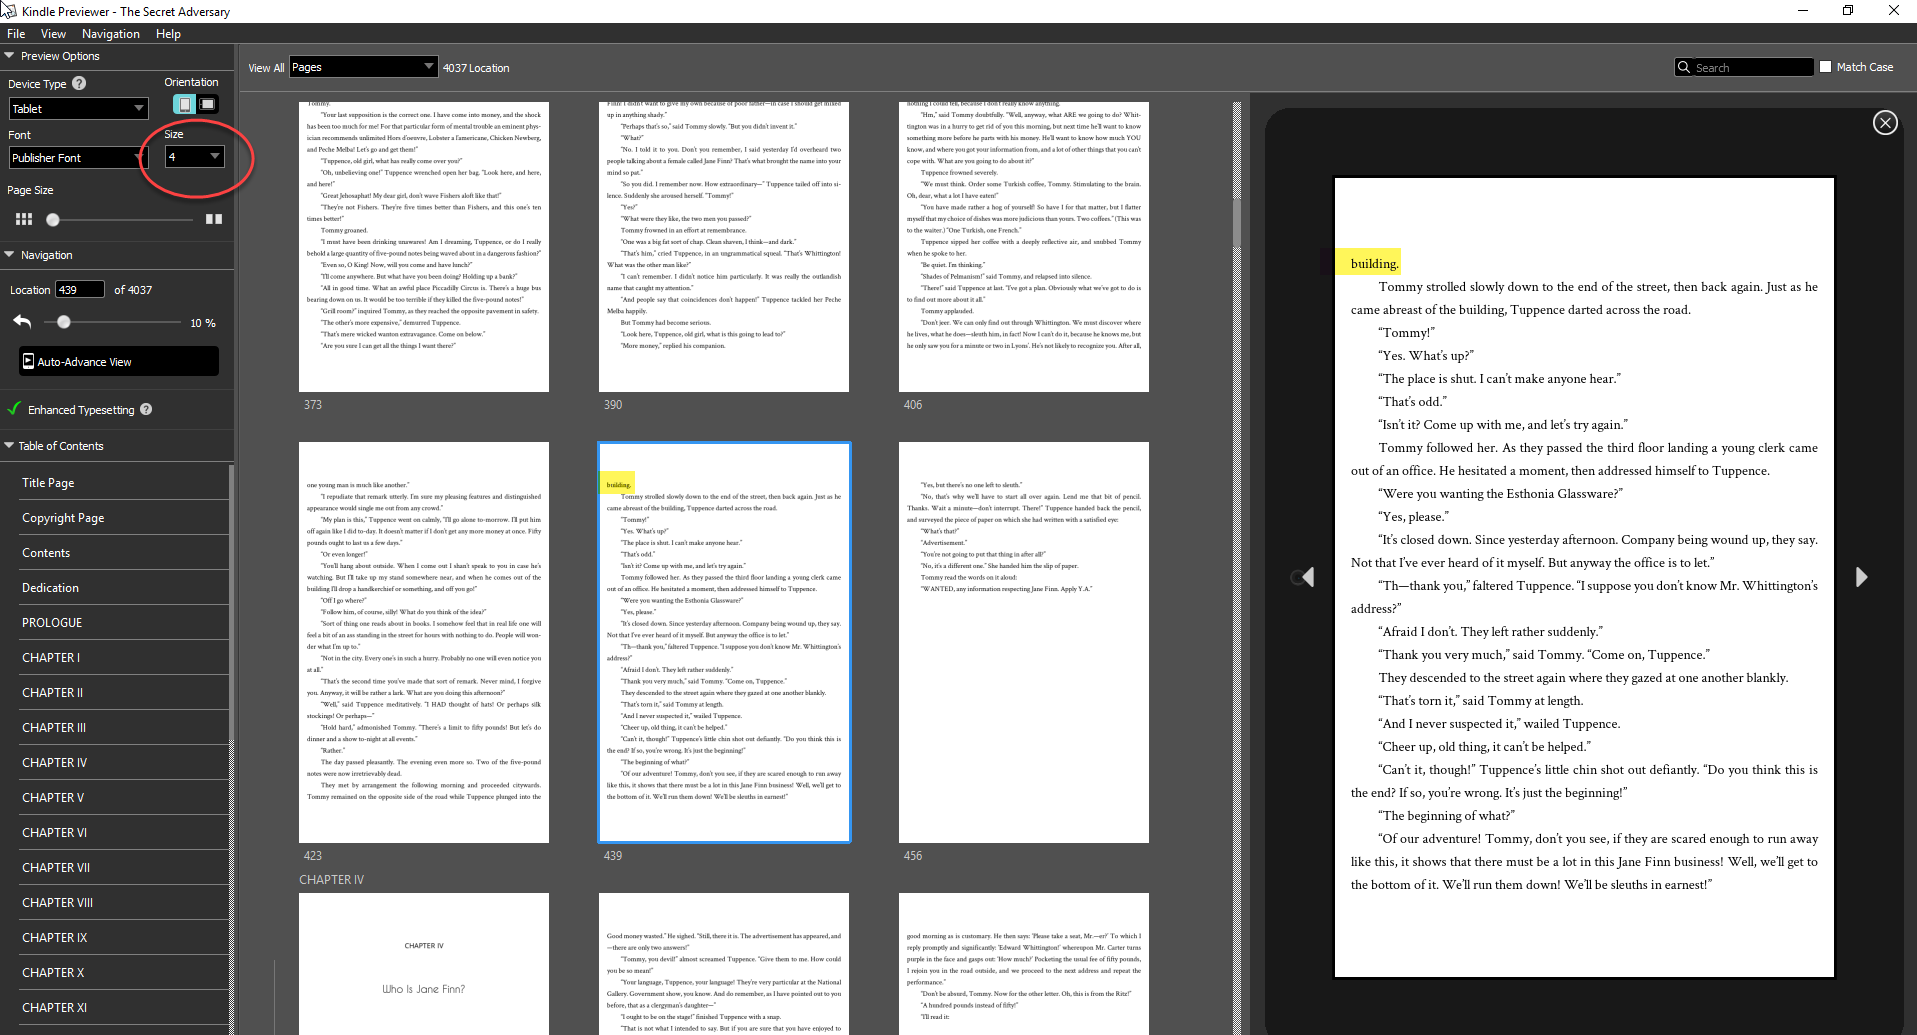Open the Navigation menu
This screenshot has height=1035, width=1917.
click(x=110, y=33)
